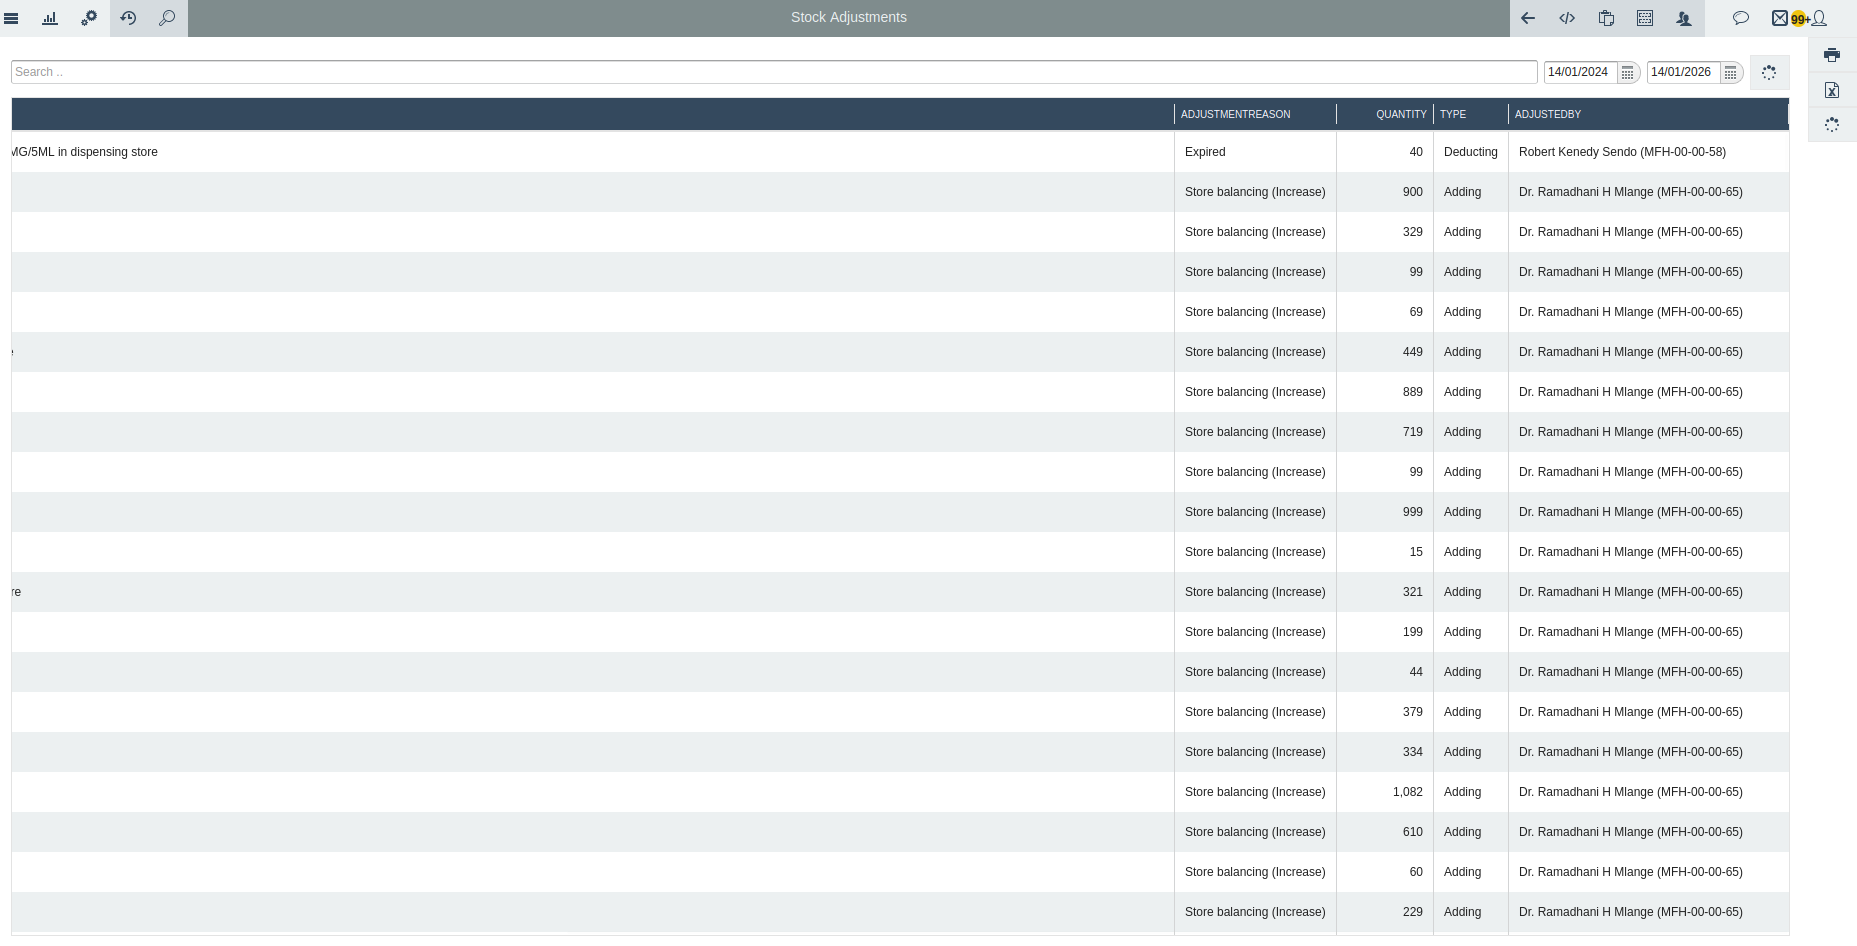This screenshot has height=946, width=1857.
Task: Click the clipboard paste icon
Action: (1606, 18)
